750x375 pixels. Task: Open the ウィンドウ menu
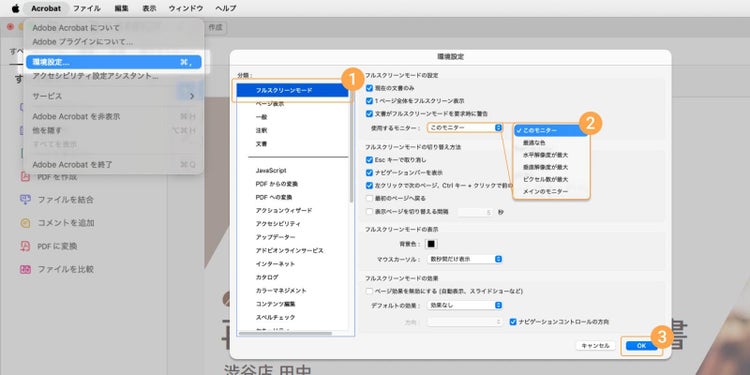pos(186,8)
